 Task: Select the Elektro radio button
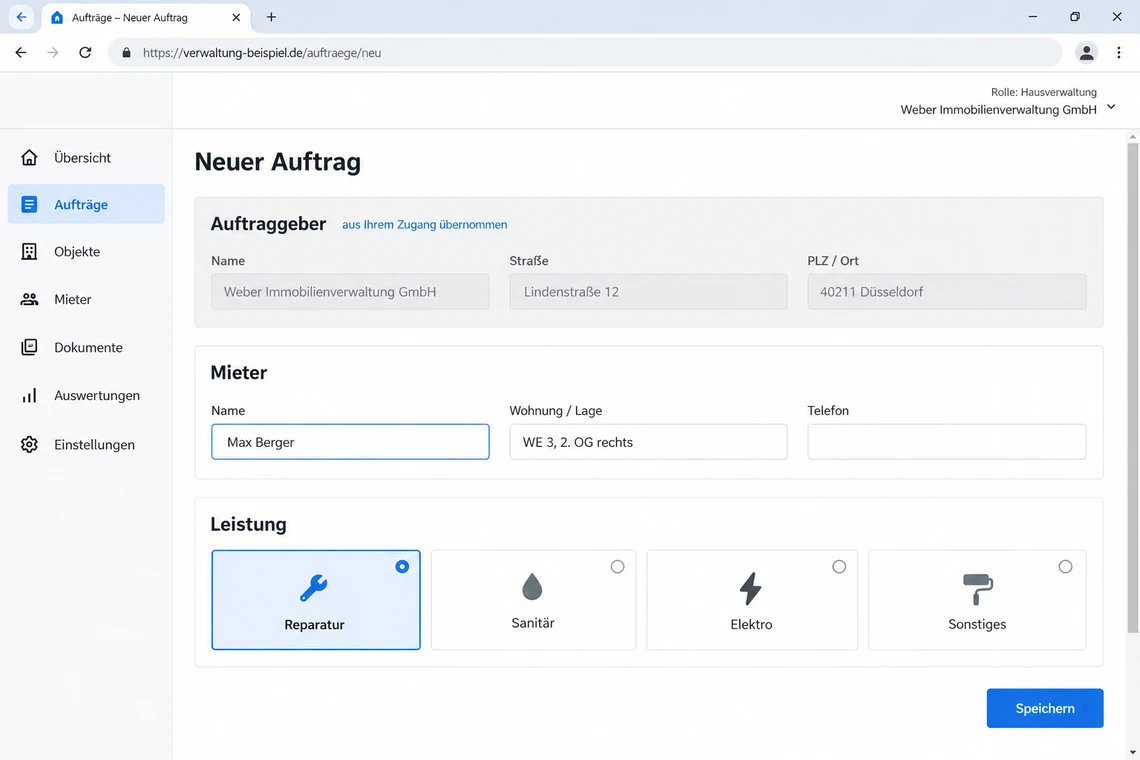coord(839,567)
